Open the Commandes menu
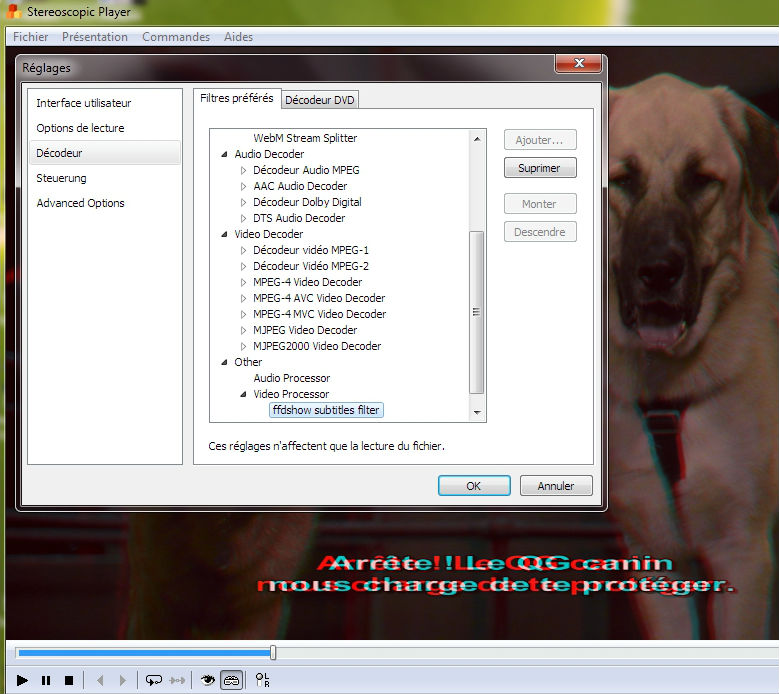Screen dimensions: 779x694 coord(176,37)
